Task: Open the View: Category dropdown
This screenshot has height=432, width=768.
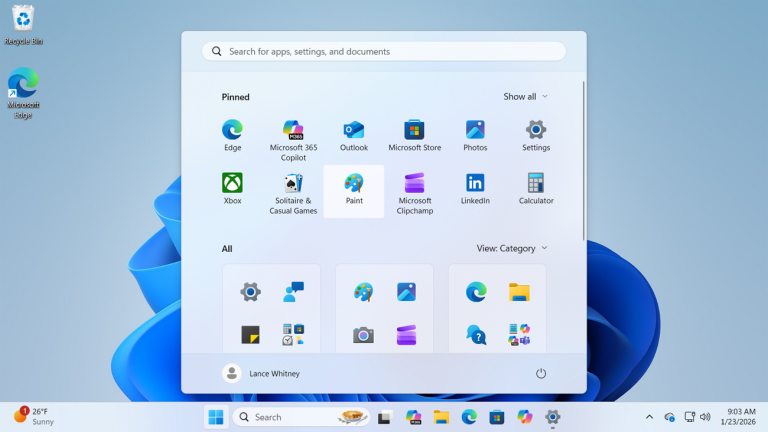Action: click(512, 248)
